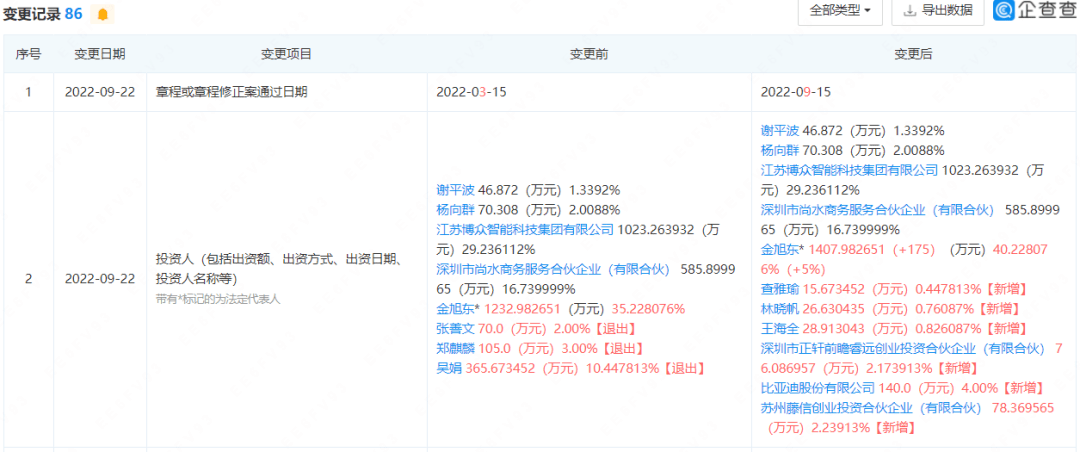Click the 变更记录 heading
Image resolution: width=1080 pixels, height=452 pixels.
tap(32, 14)
